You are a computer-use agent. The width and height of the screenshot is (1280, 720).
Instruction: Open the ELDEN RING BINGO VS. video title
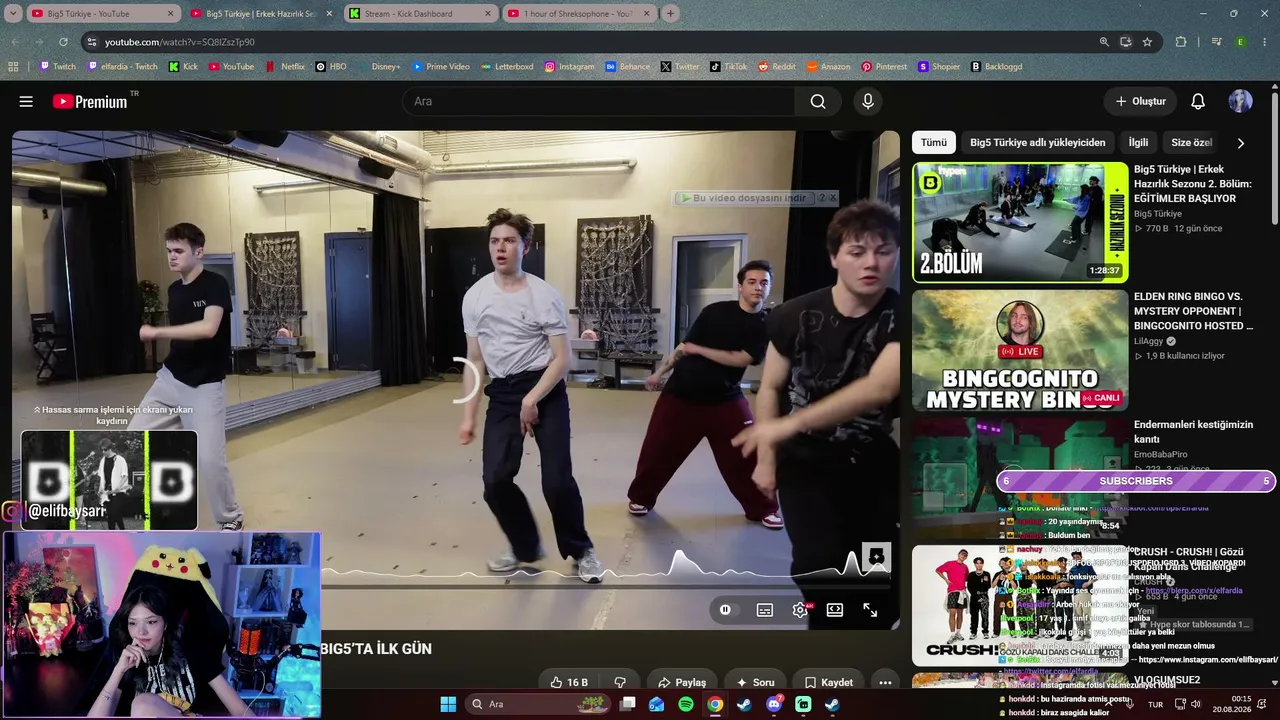pos(1193,311)
